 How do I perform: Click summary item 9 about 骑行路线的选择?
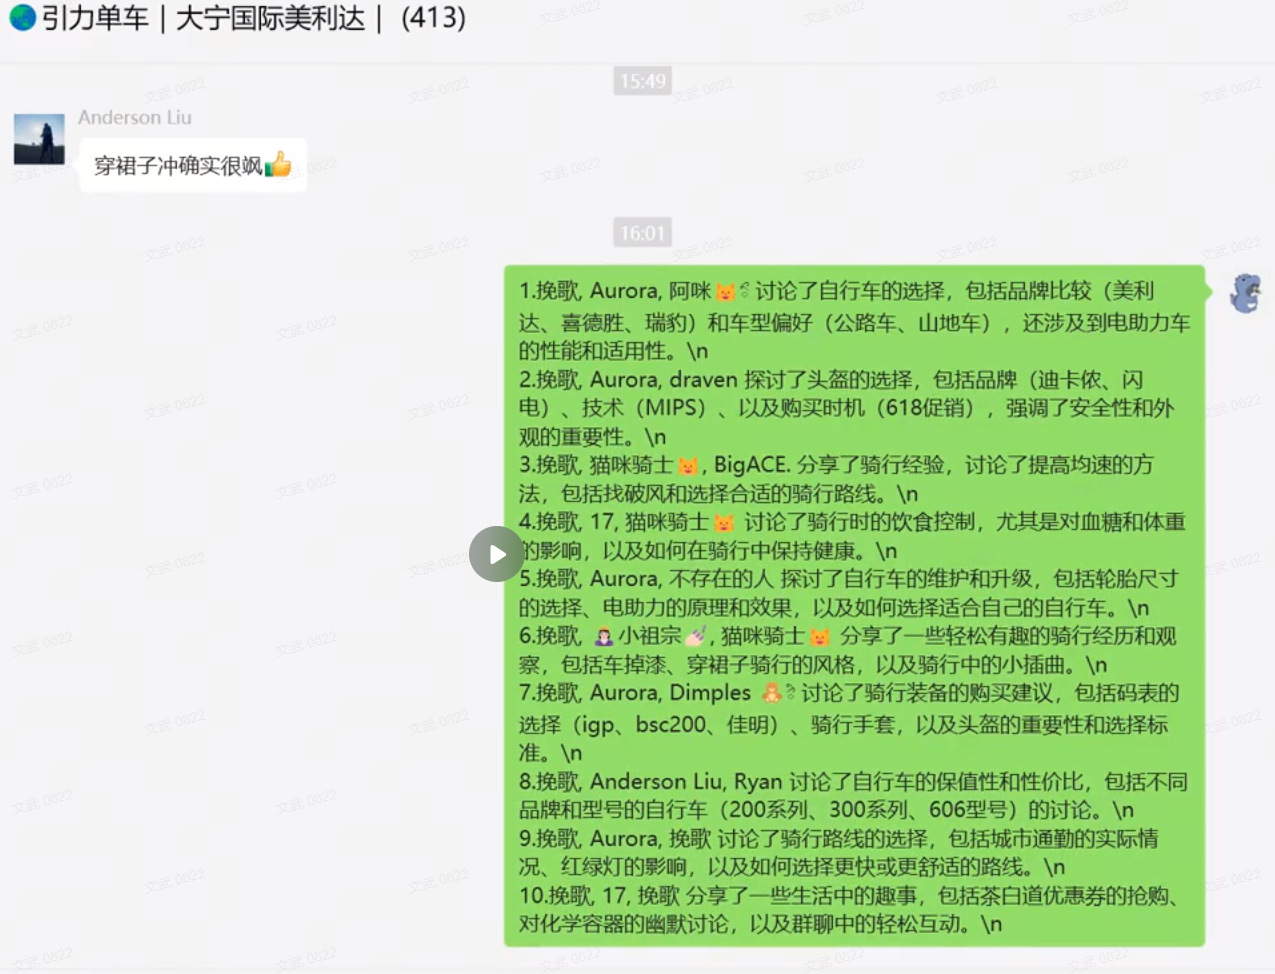[838, 852]
